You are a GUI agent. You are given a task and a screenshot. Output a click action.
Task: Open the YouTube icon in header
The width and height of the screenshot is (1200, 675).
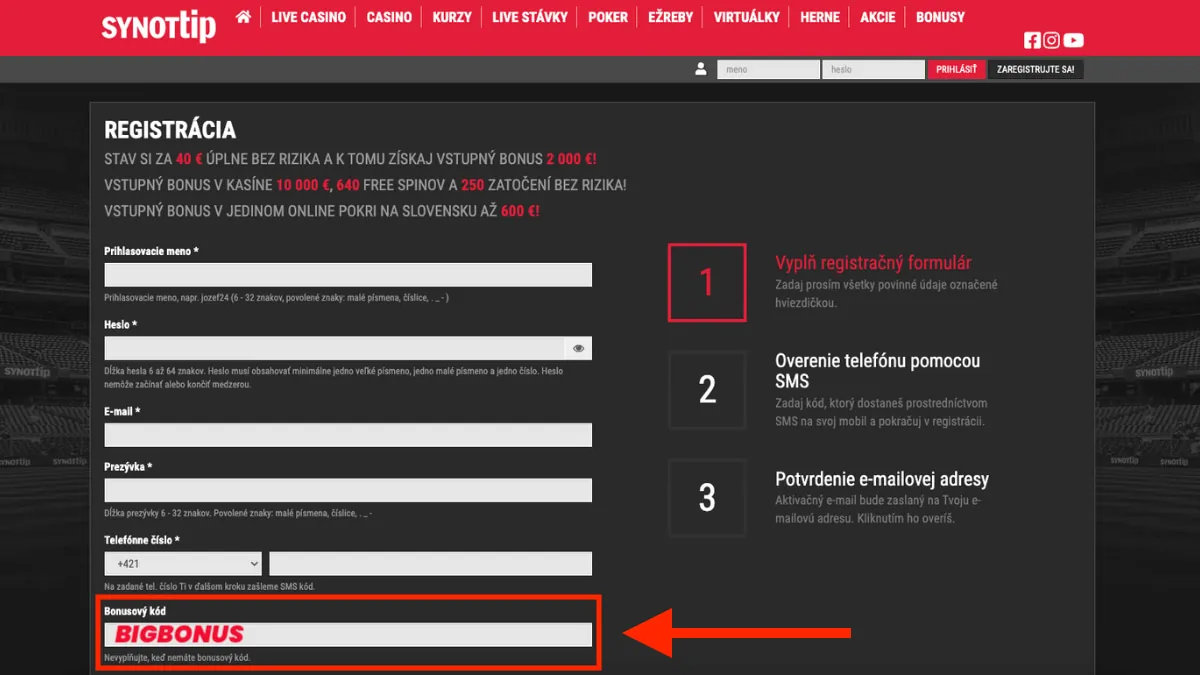click(x=1073, y=40)
